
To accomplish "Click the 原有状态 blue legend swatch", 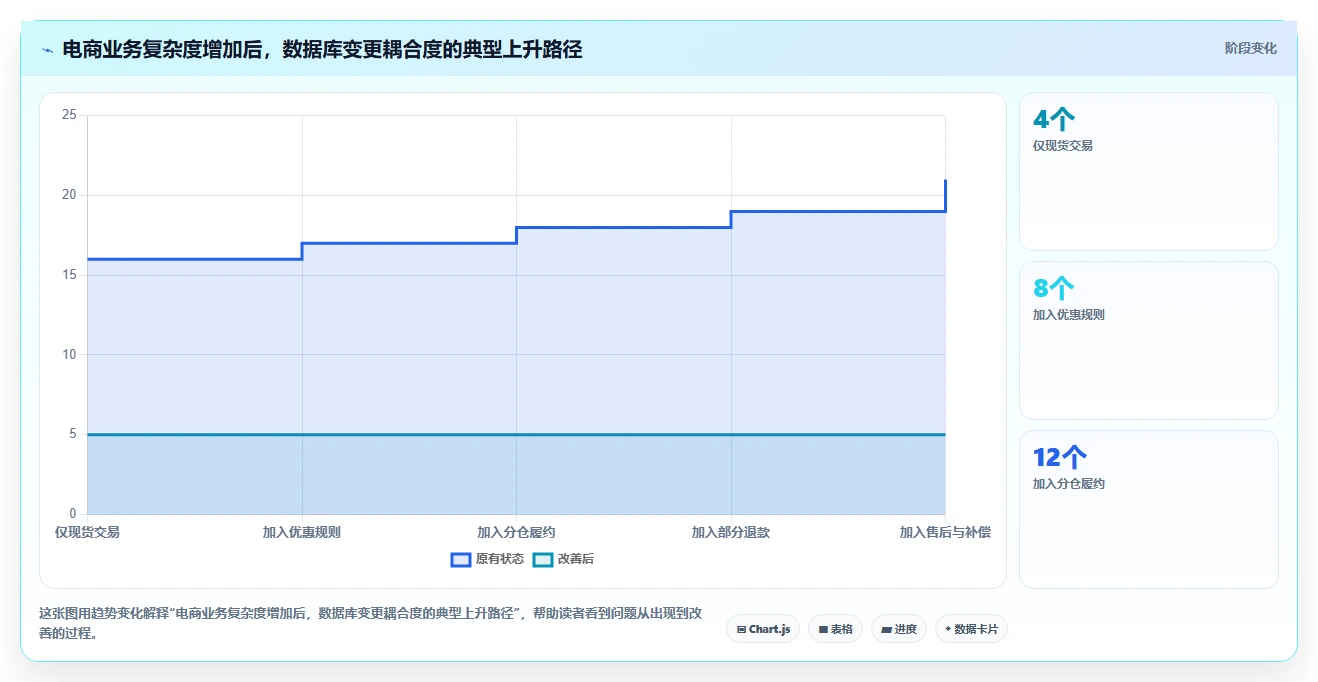I will [x=461, y=560].
